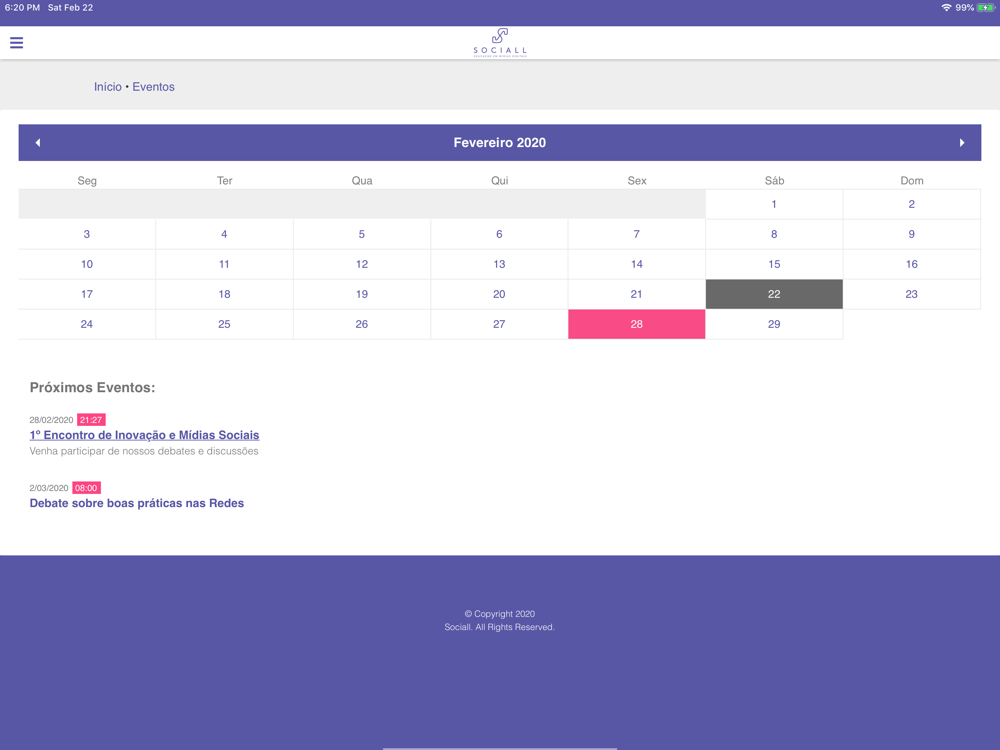The width and height of the screenshot is (1000, 750).
Task: Select day 10 in the calendar
Action: (87, 264)
